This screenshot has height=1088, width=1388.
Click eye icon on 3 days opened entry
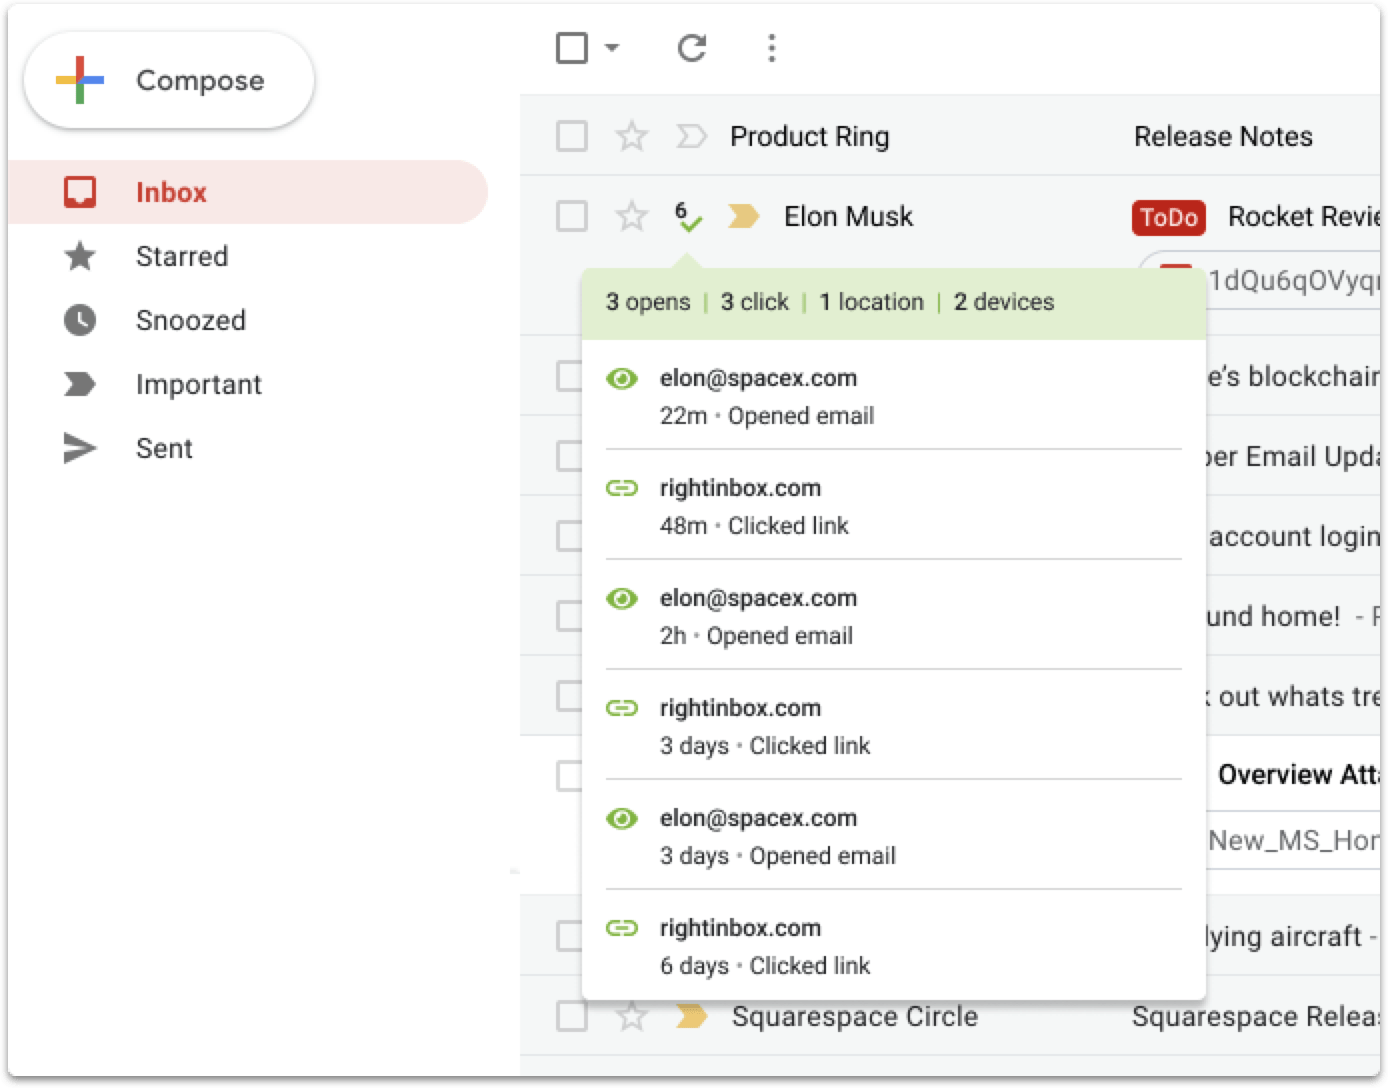coord(622,818)
